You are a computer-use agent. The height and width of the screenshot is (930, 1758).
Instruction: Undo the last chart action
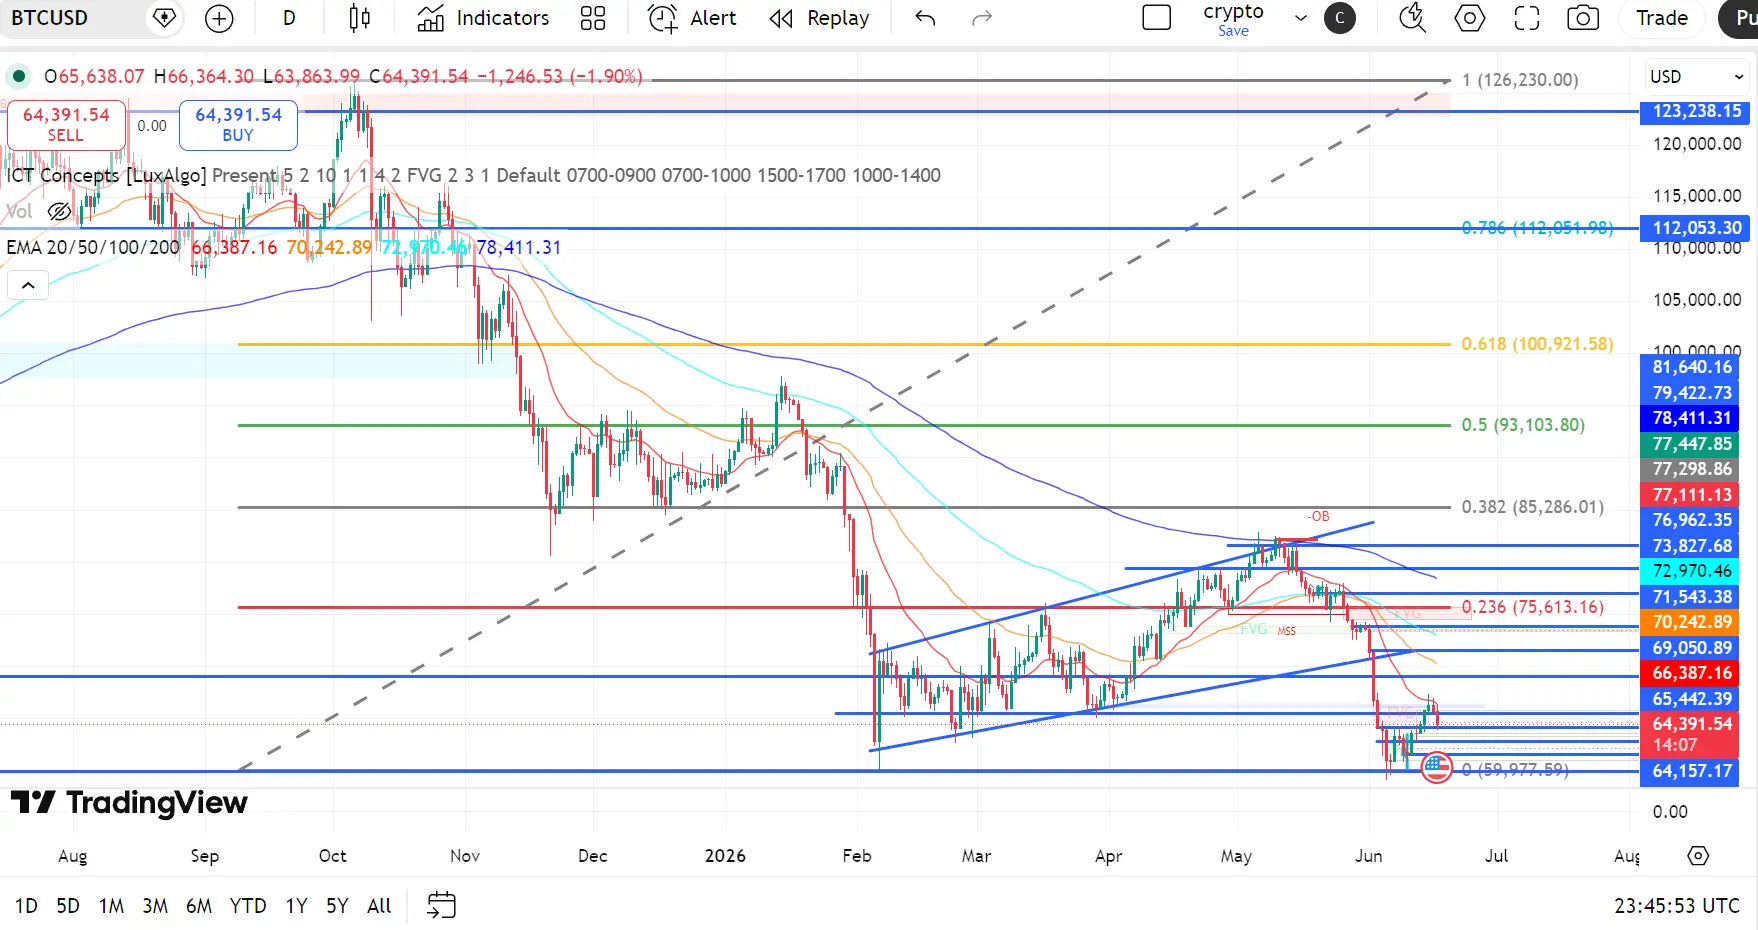[925, 18]
